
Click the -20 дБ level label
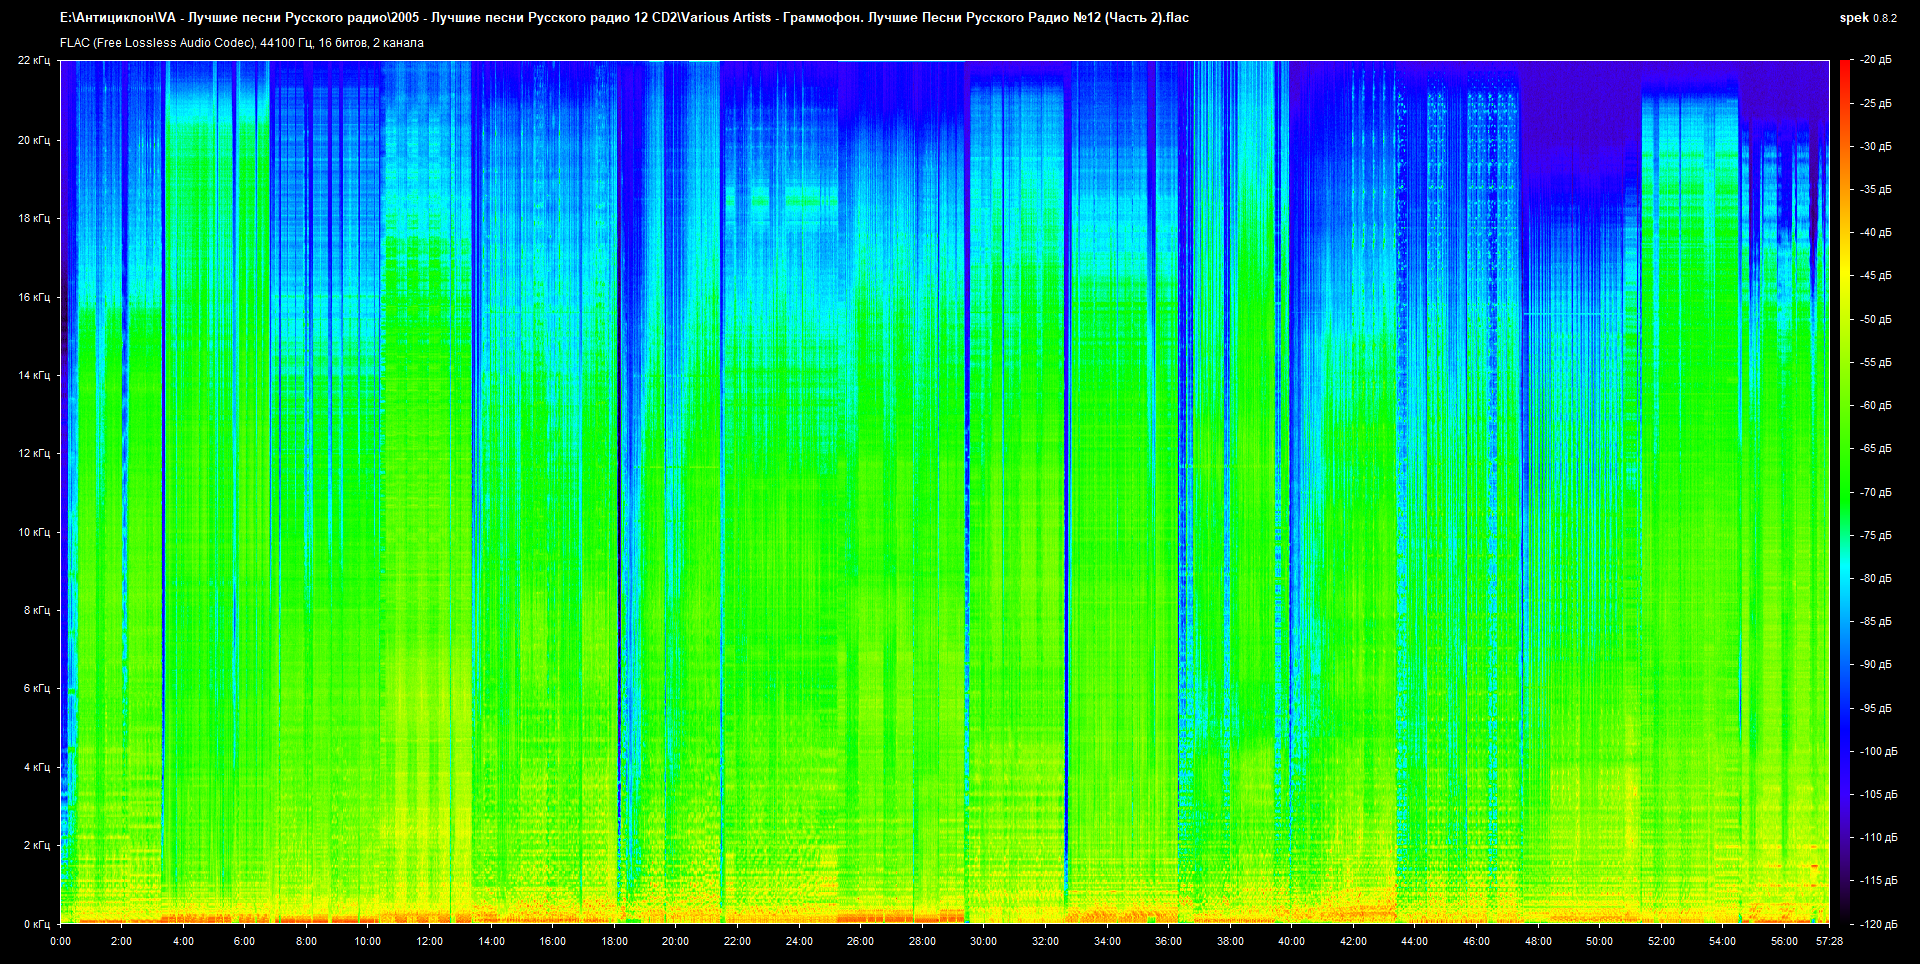(1875, 60)
